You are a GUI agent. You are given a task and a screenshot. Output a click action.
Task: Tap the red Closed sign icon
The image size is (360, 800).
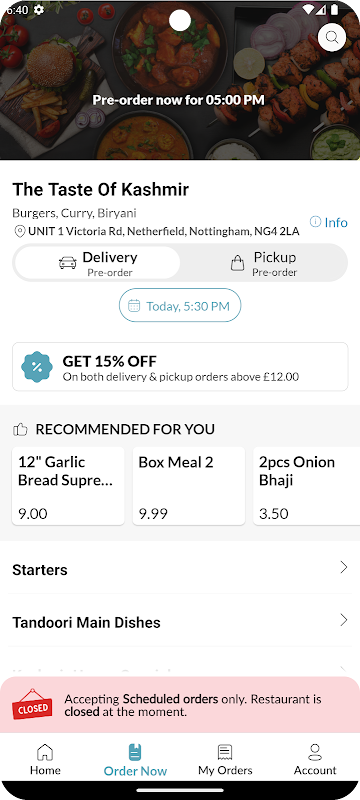click(33, 704)
